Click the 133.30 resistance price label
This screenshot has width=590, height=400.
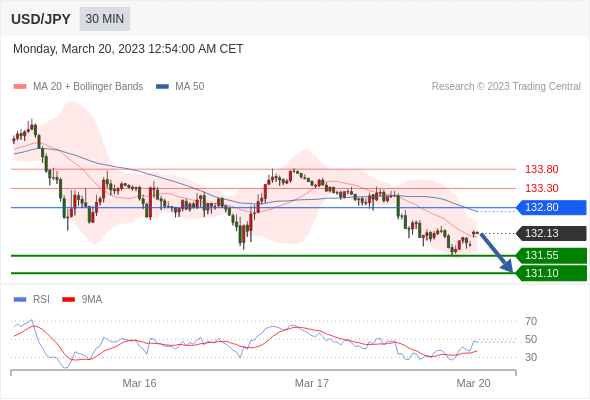coord(541,188)
